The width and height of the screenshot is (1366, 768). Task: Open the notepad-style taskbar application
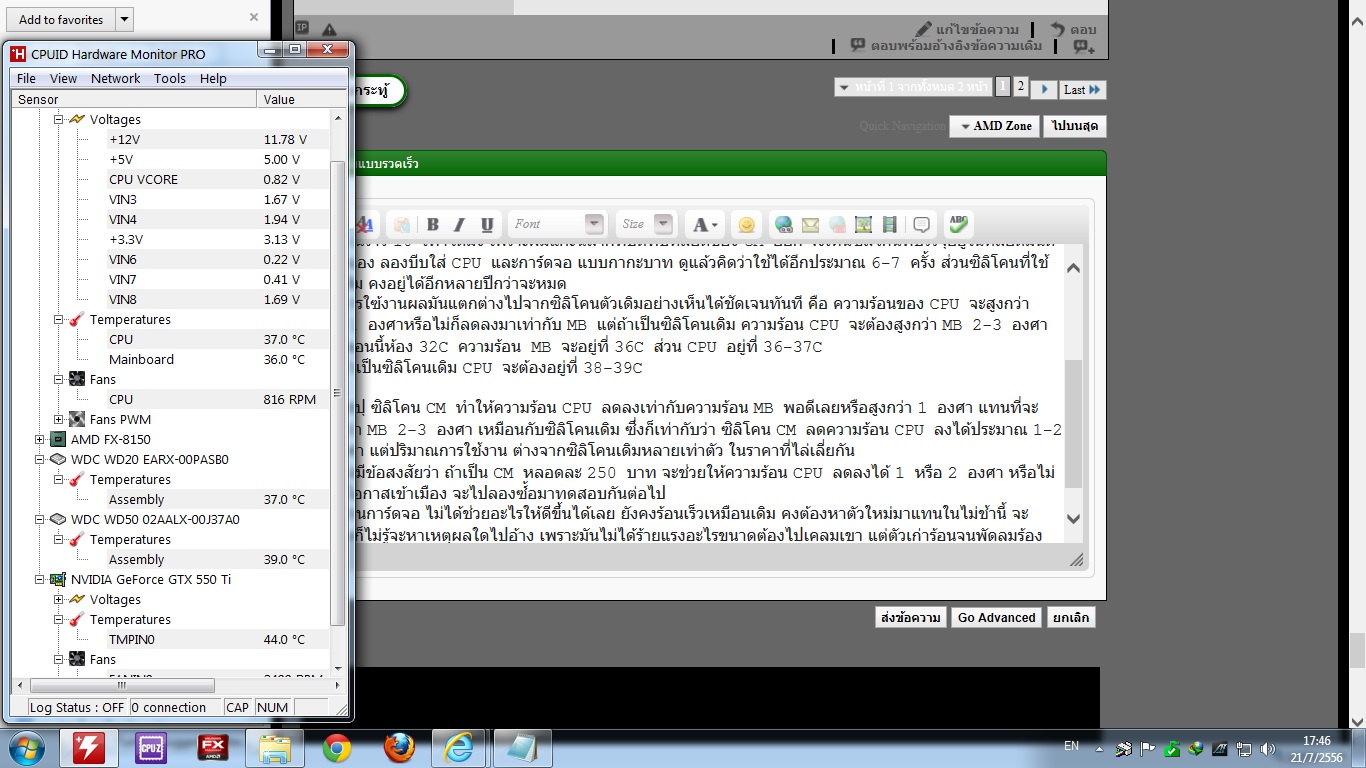click(x=523, y=747)
